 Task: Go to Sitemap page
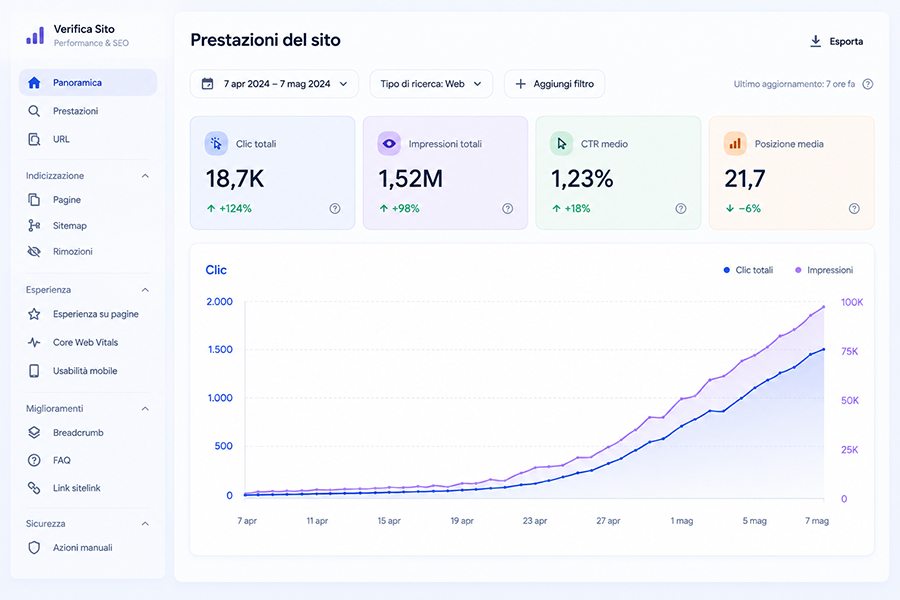(88, 226)
